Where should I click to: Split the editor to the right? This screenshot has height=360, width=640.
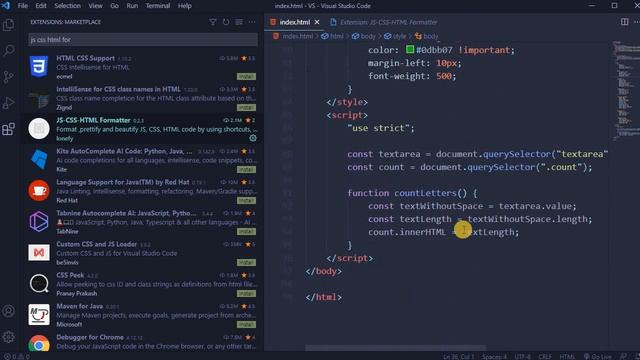pyautogui.click(x=624, y=22)
